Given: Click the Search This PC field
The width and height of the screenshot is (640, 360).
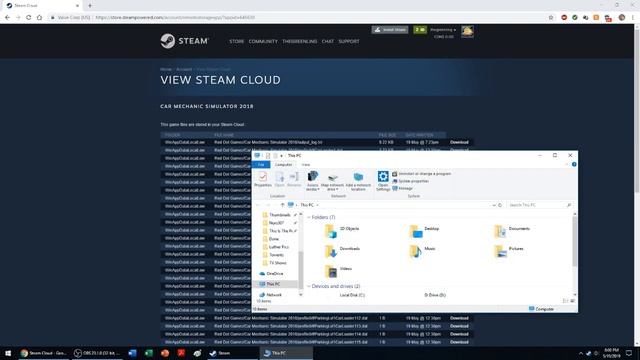Looking at the screenshot, I should click(x=540, y=205).
